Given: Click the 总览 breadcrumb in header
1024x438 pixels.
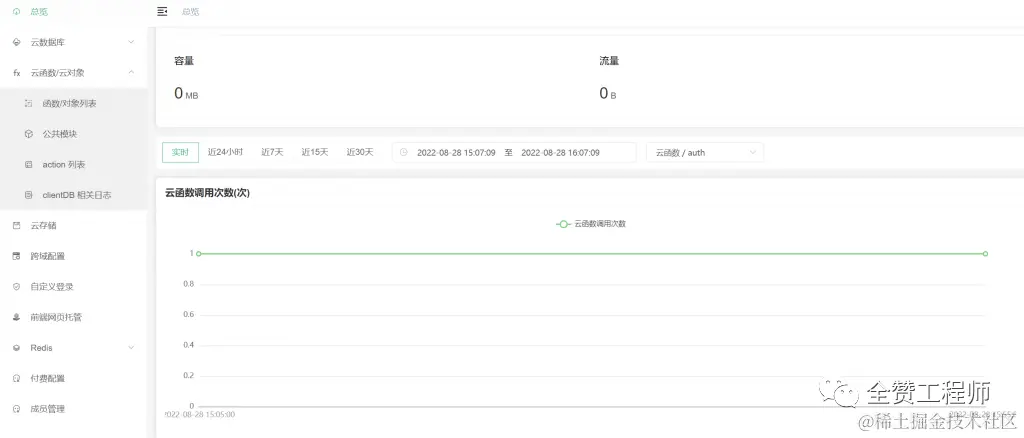Looking at the screenshot, I should pyautogui.click(x=190, y=12).
